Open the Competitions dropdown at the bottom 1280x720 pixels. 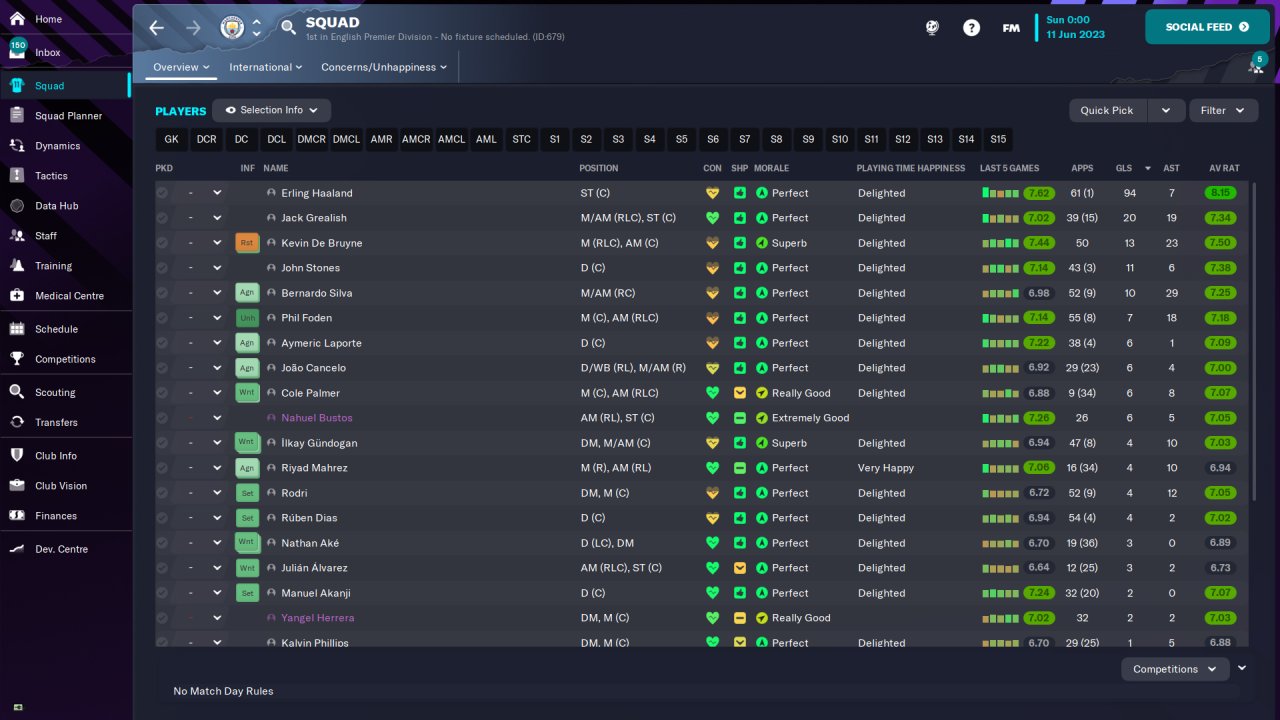click(1175, 669)
